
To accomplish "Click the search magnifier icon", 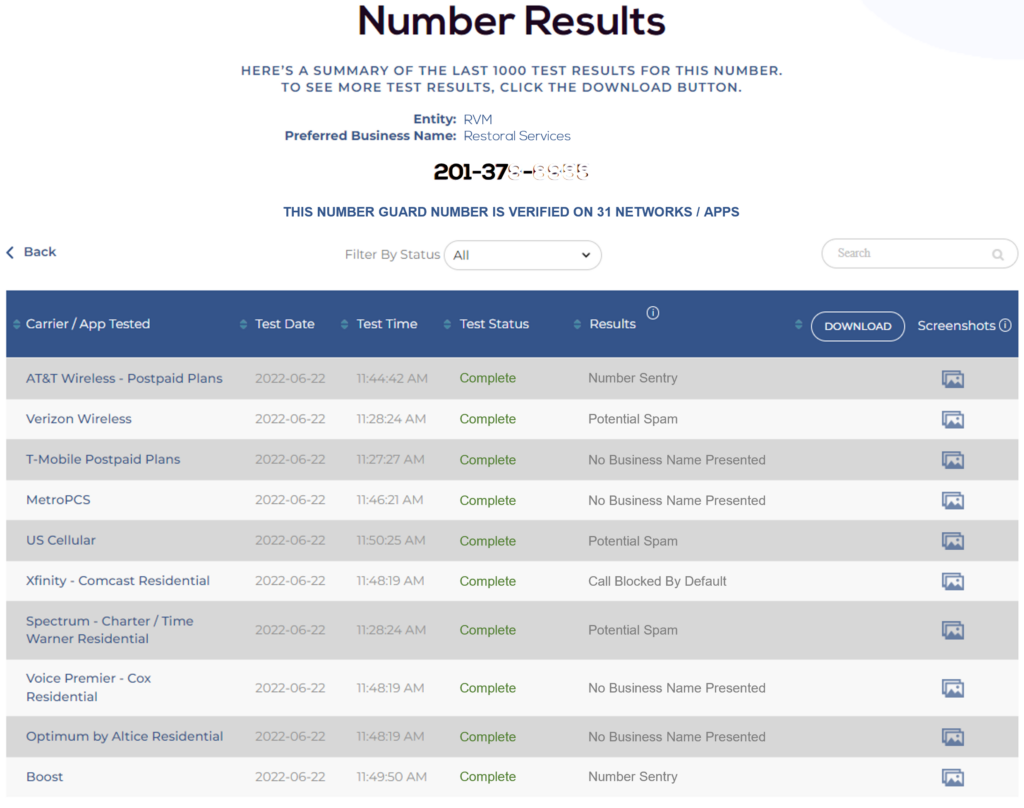I will pyautogui.click(x=997, y=255).
